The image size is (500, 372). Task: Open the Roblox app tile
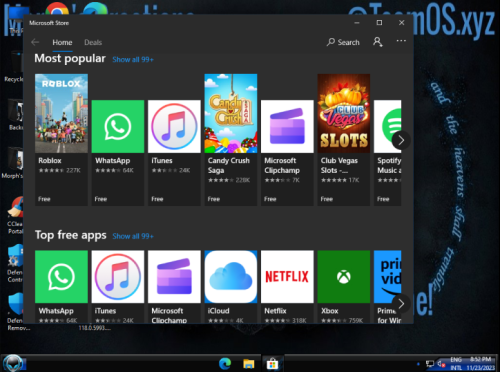(x=61, y=139)
